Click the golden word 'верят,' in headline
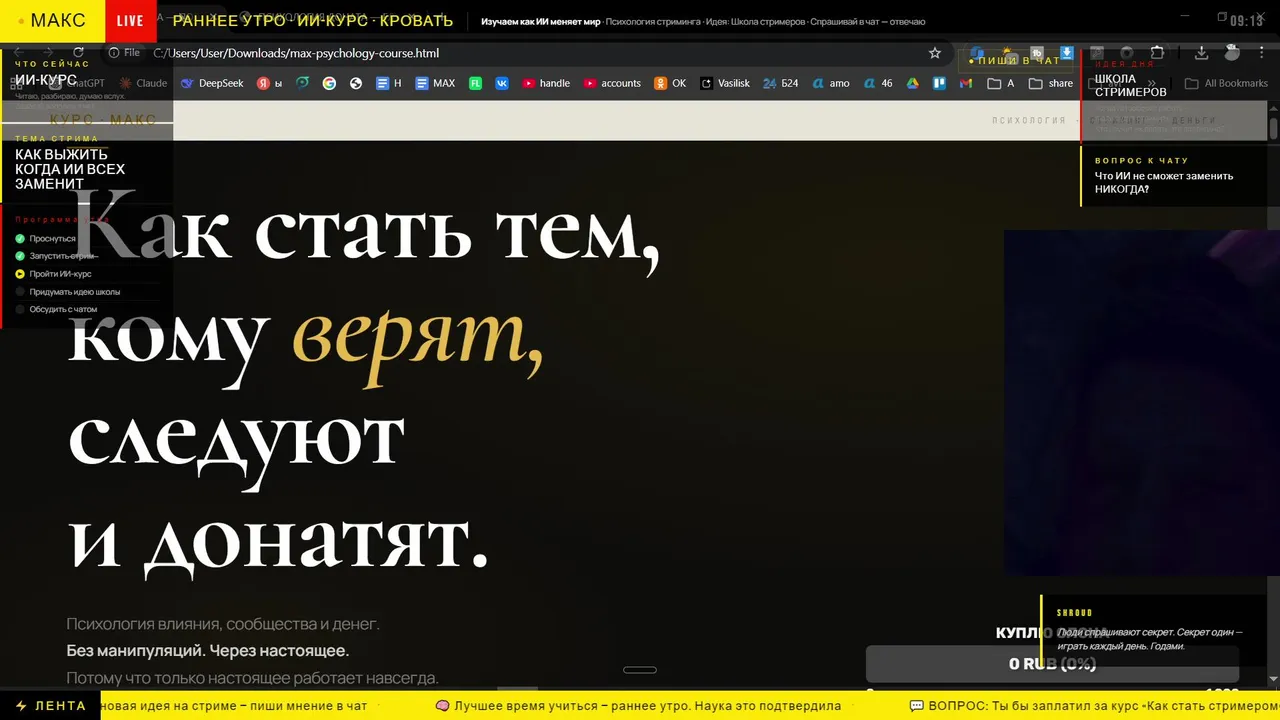1280x720 pixels. pyautogui.click(x=418, y=338)
